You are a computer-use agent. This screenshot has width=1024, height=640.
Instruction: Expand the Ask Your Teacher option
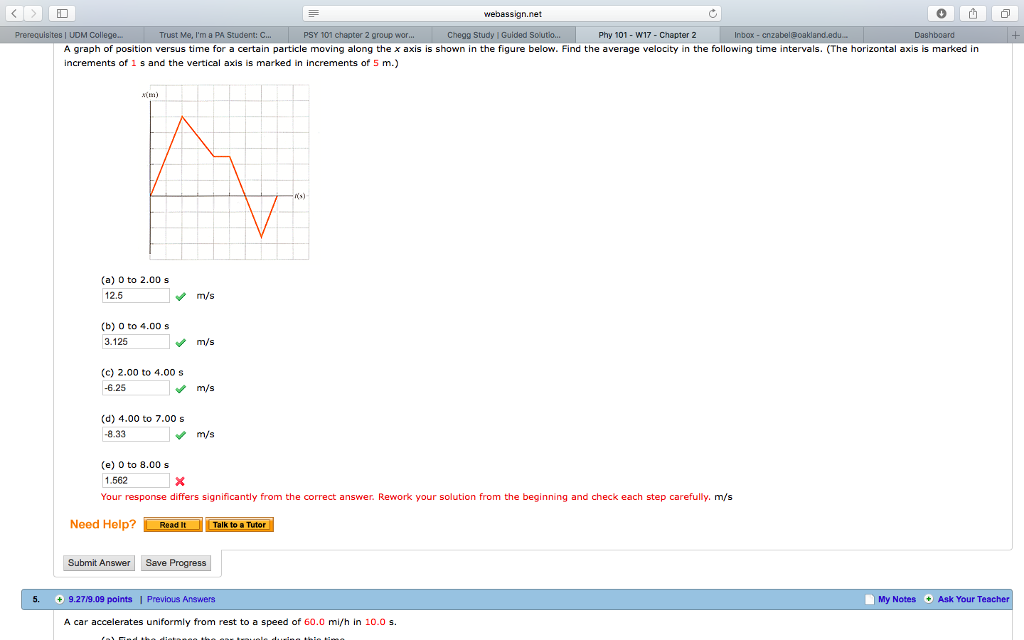(x=930, y=598)
